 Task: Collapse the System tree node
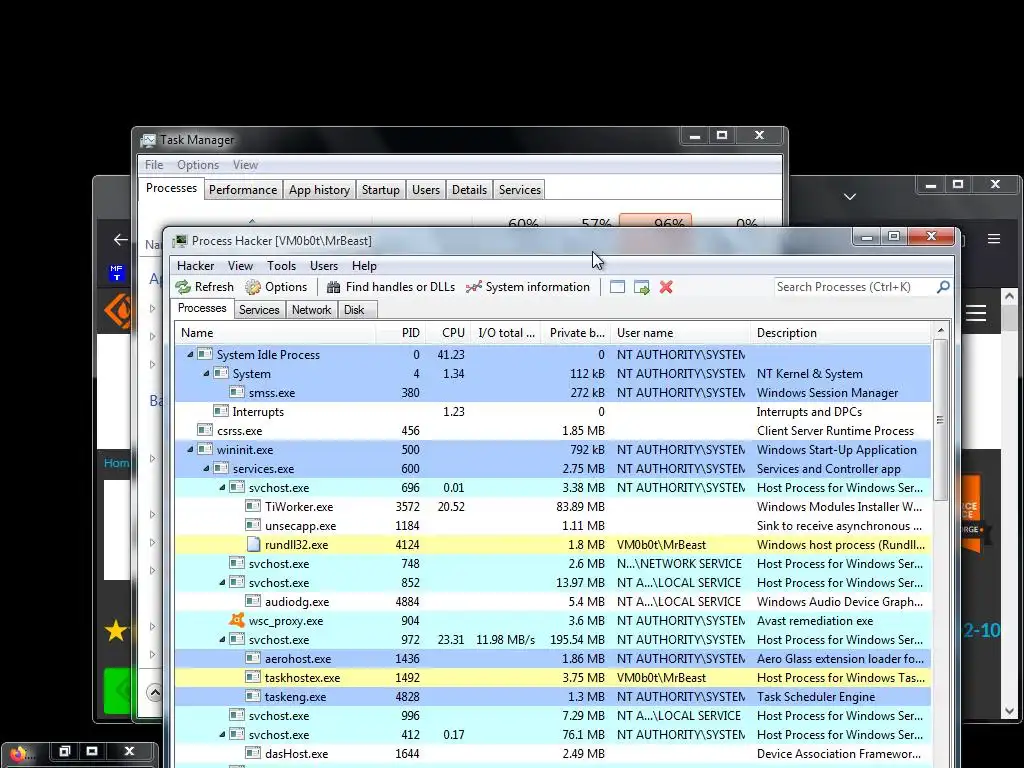coord(206,374)
